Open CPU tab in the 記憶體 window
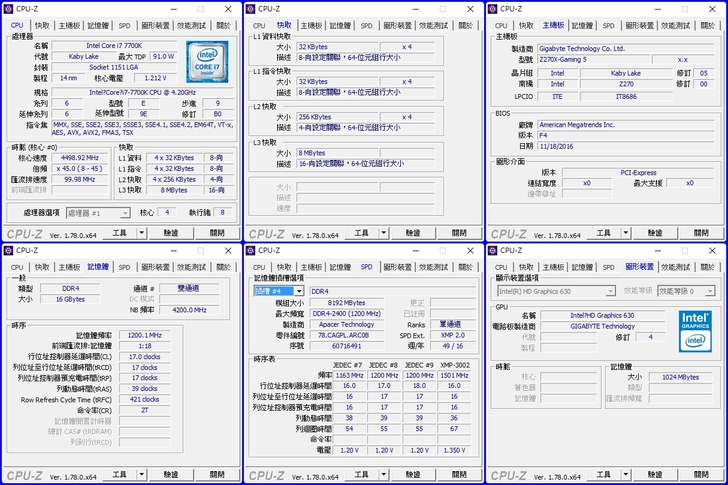 tap(17, 267)
